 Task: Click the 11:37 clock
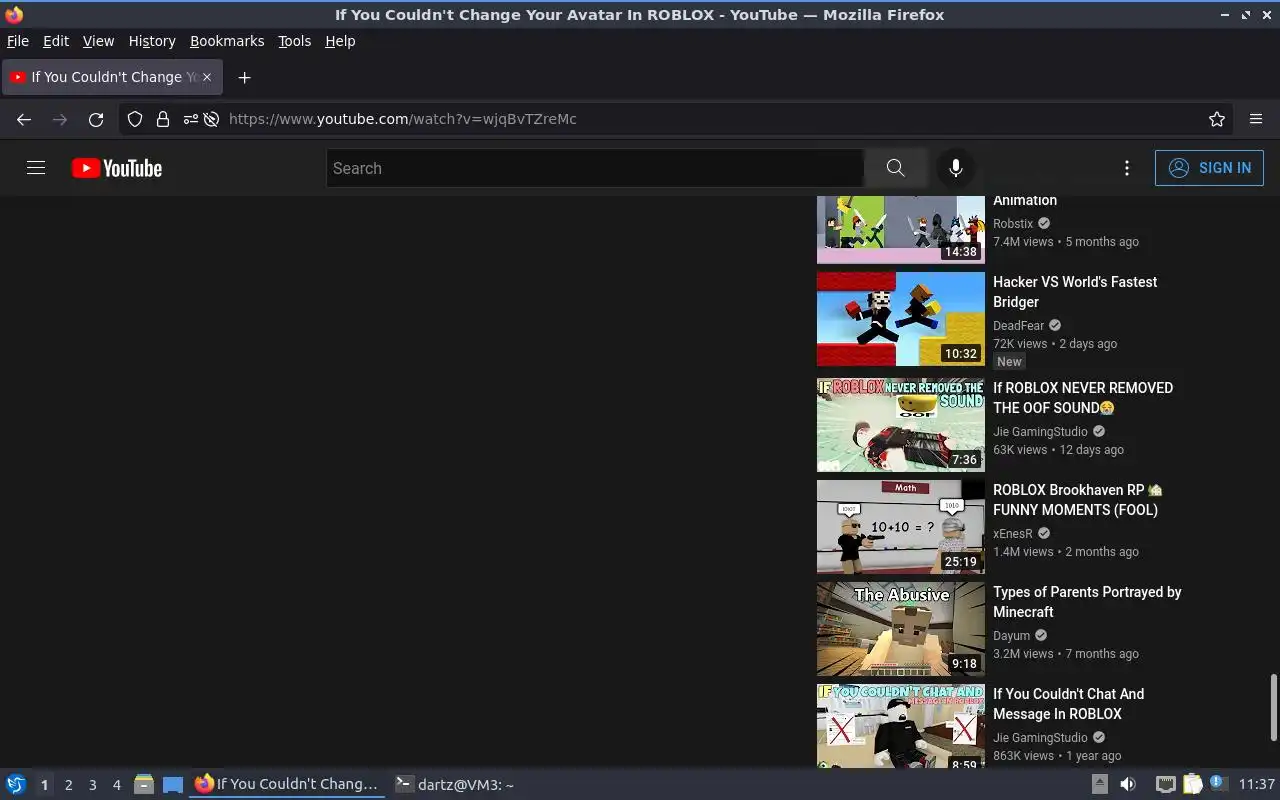(x=1256, y=785)
